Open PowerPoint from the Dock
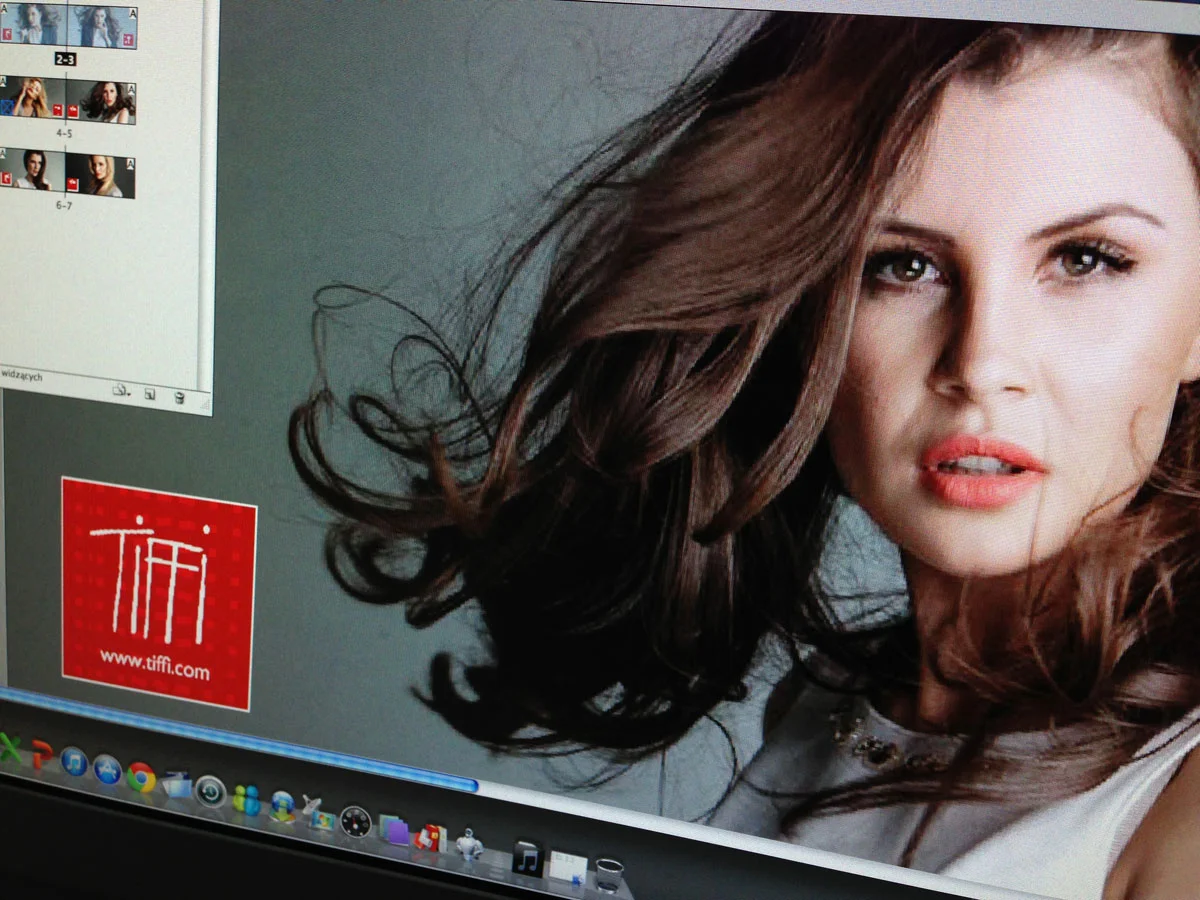 pyautogui.click(x=41, y=754)
